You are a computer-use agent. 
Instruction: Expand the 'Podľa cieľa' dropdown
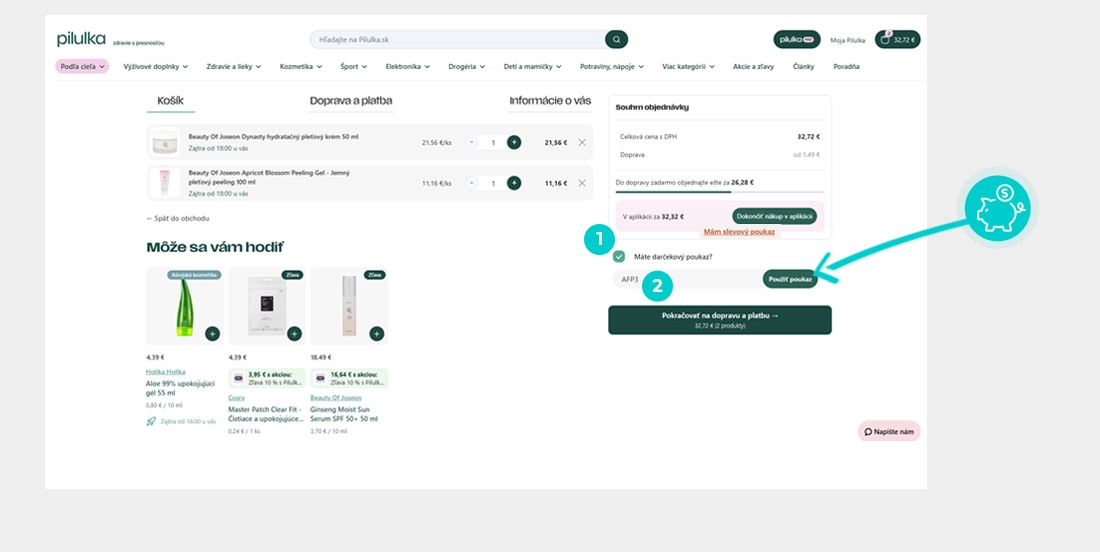point(82,67)
